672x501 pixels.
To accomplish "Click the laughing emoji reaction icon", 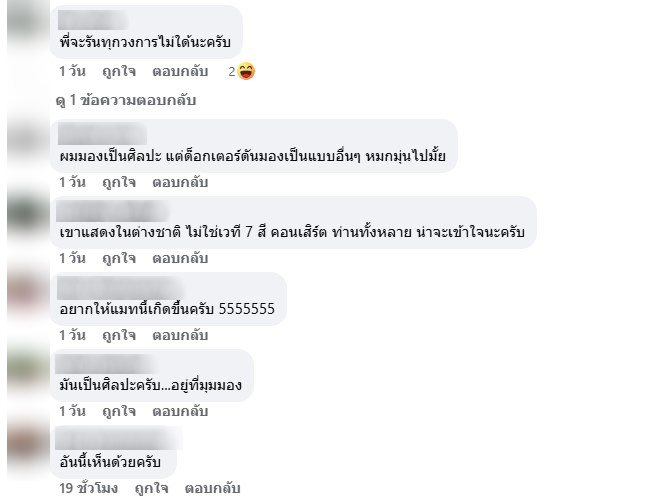I will (246, 71).
